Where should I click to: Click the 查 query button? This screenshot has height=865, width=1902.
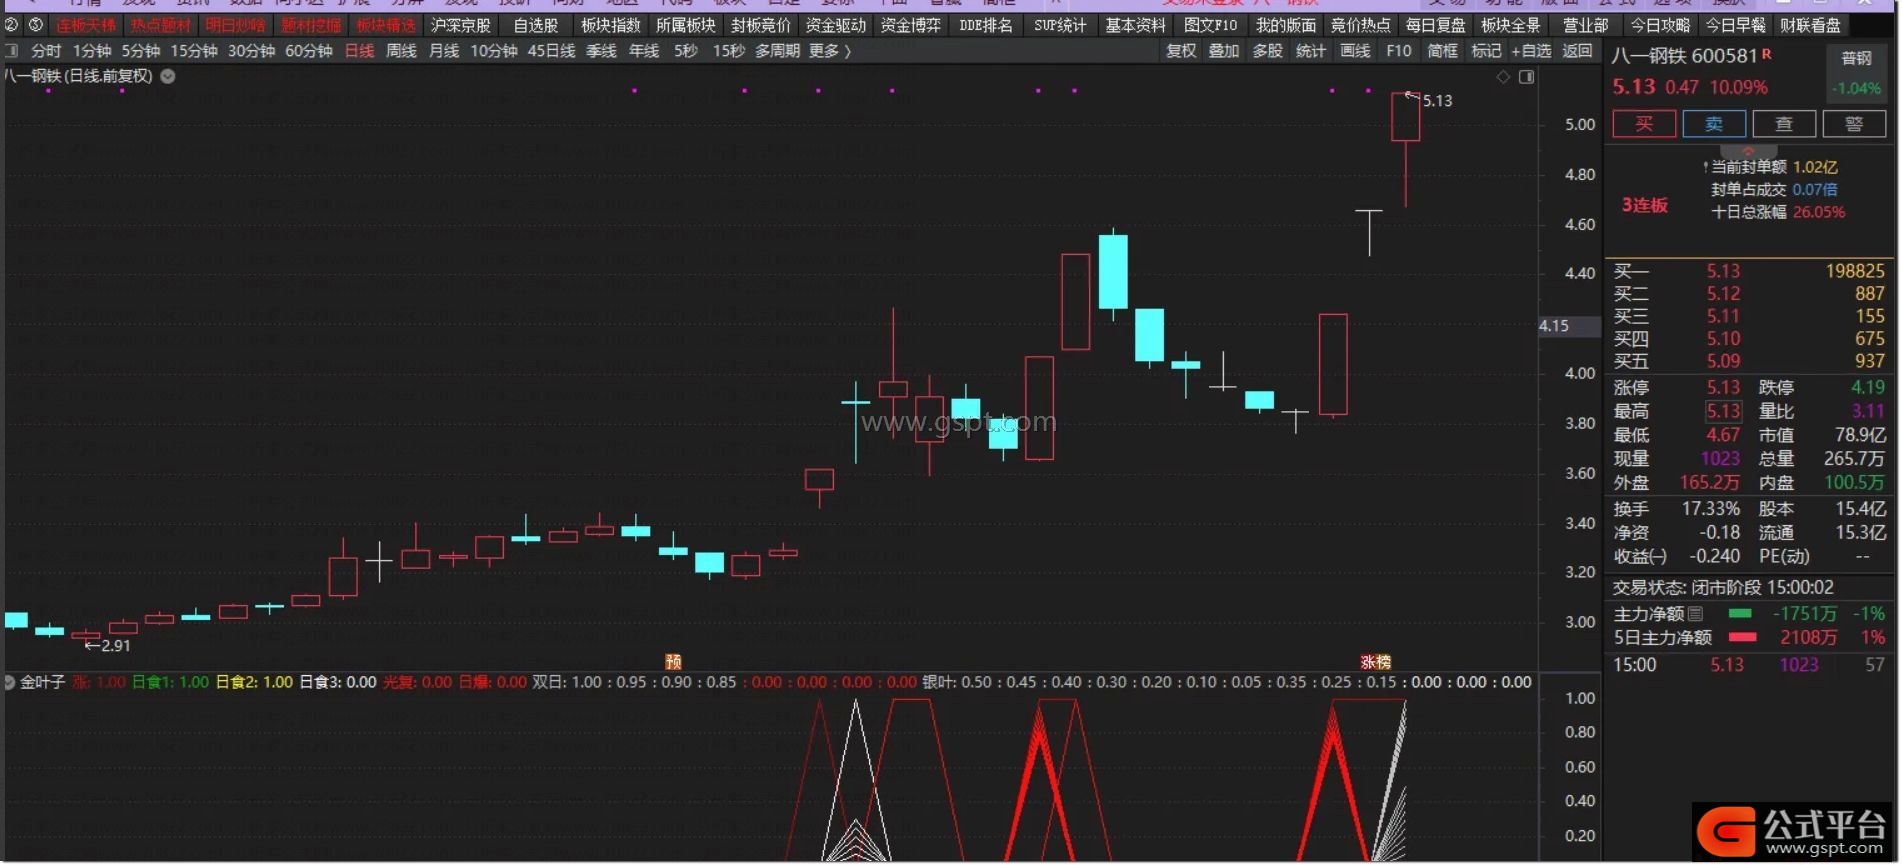(x=1784, y=124)
